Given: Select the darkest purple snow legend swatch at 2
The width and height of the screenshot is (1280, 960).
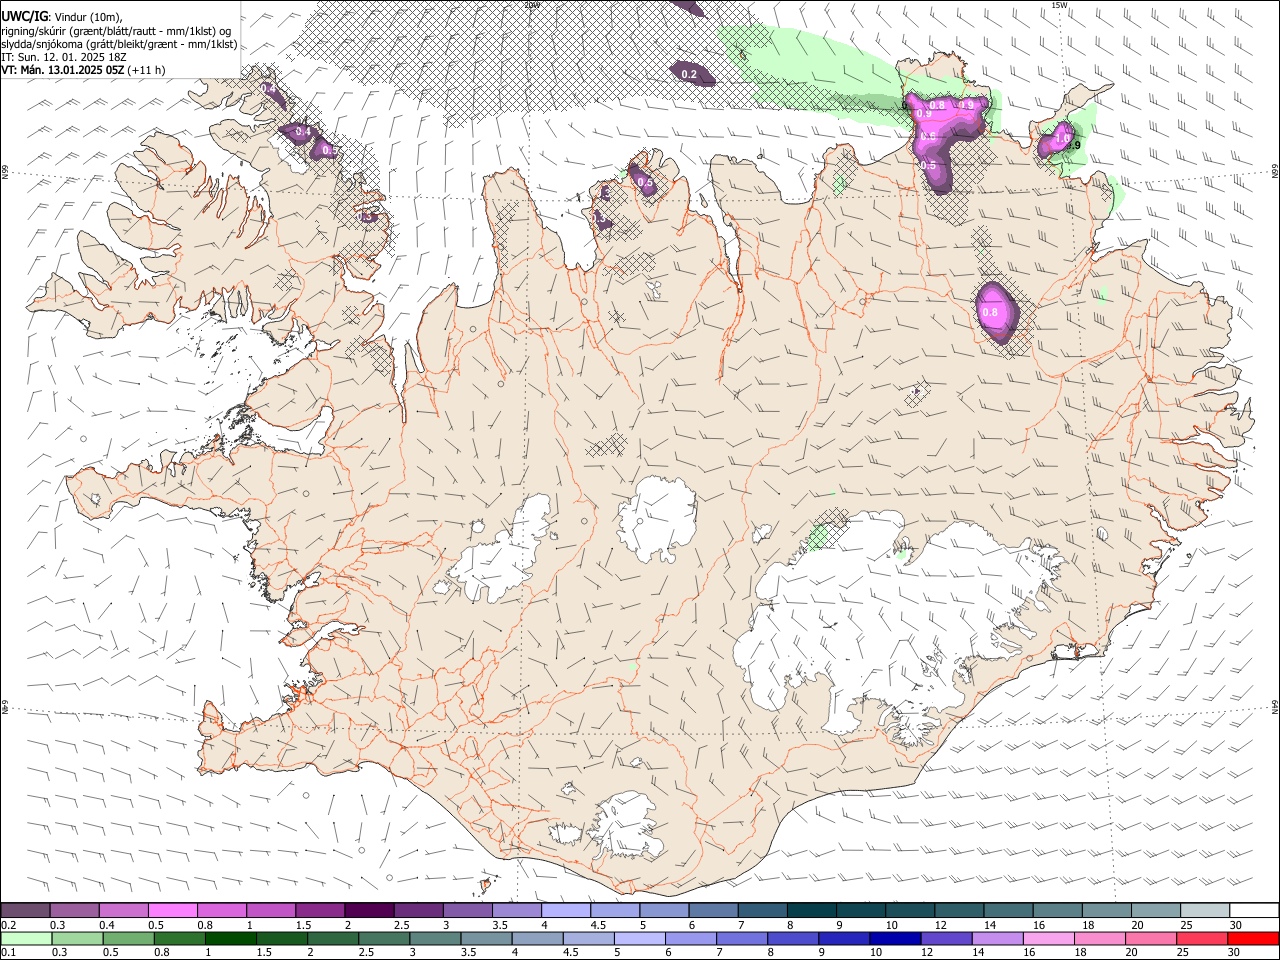Looking at the screenshot, I should click(x=369, y=910).
